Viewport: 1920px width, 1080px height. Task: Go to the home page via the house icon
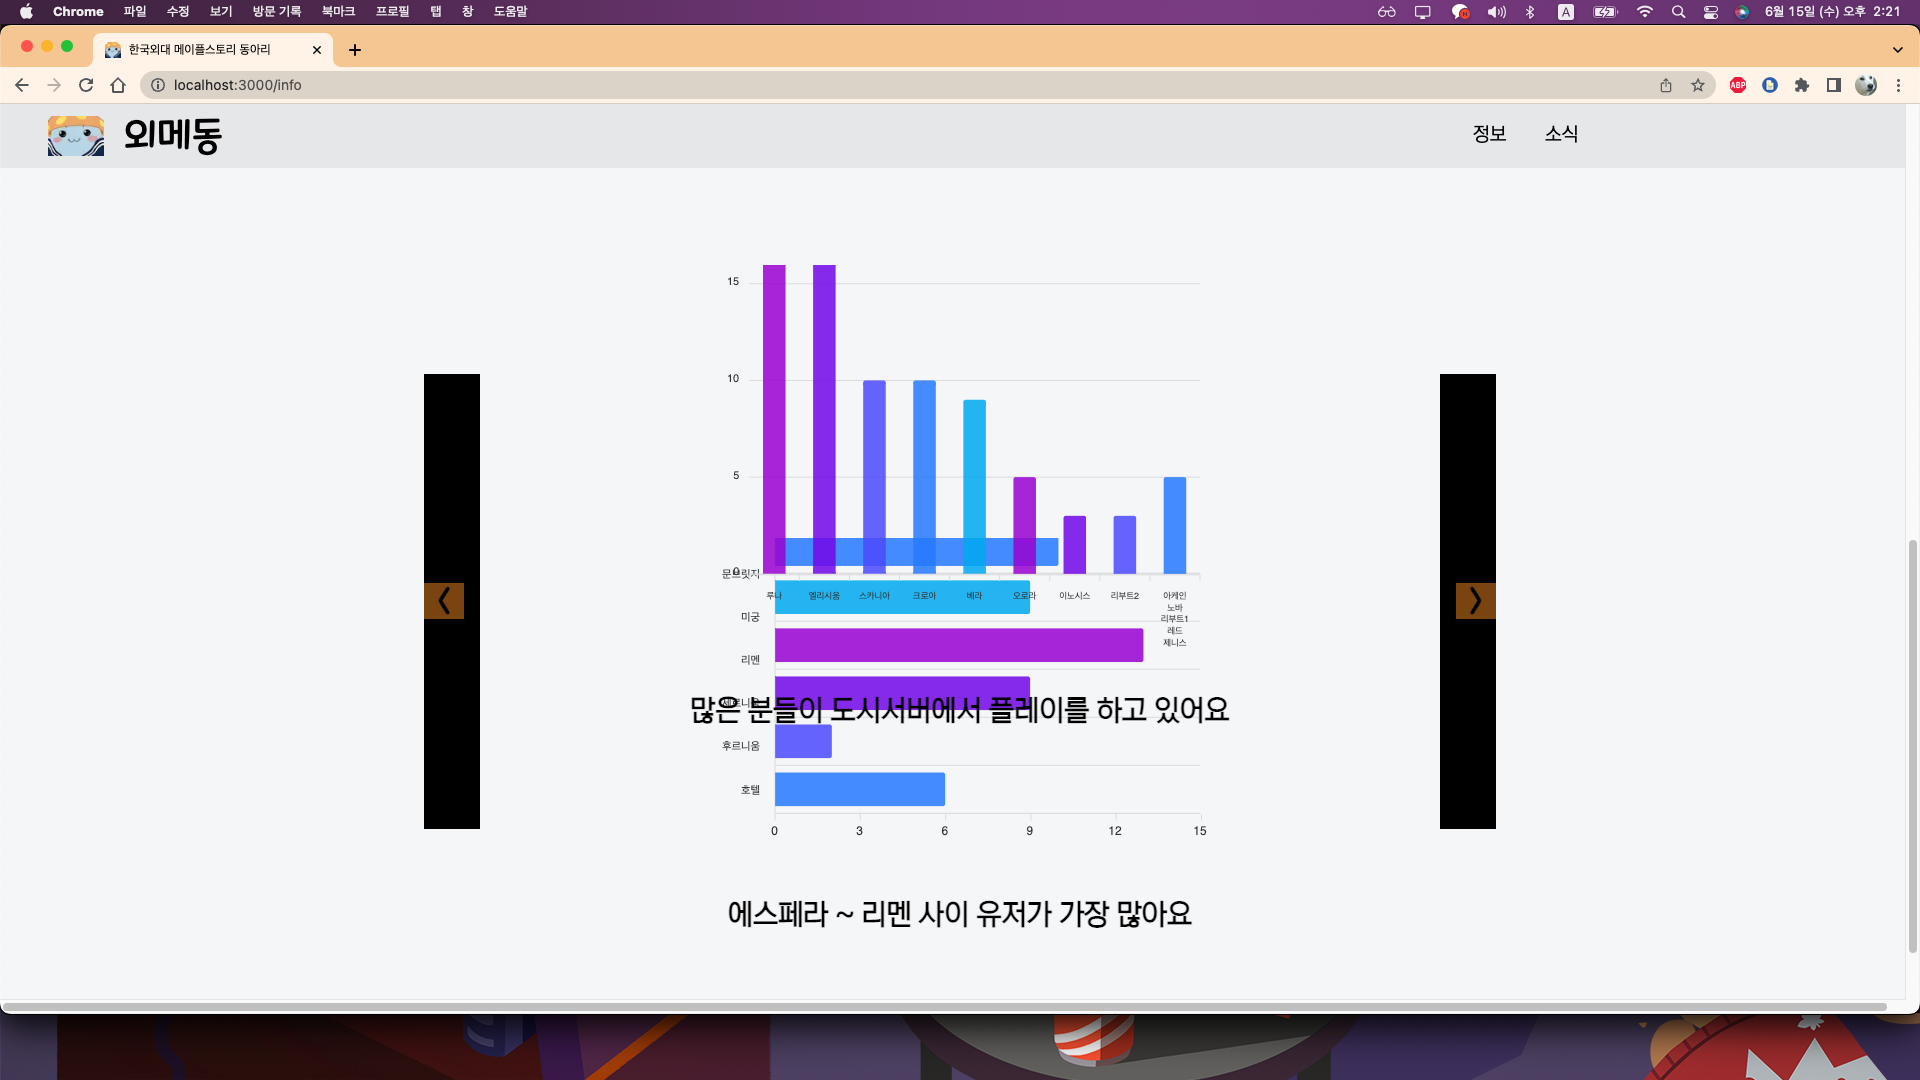[x=118, y=85]
